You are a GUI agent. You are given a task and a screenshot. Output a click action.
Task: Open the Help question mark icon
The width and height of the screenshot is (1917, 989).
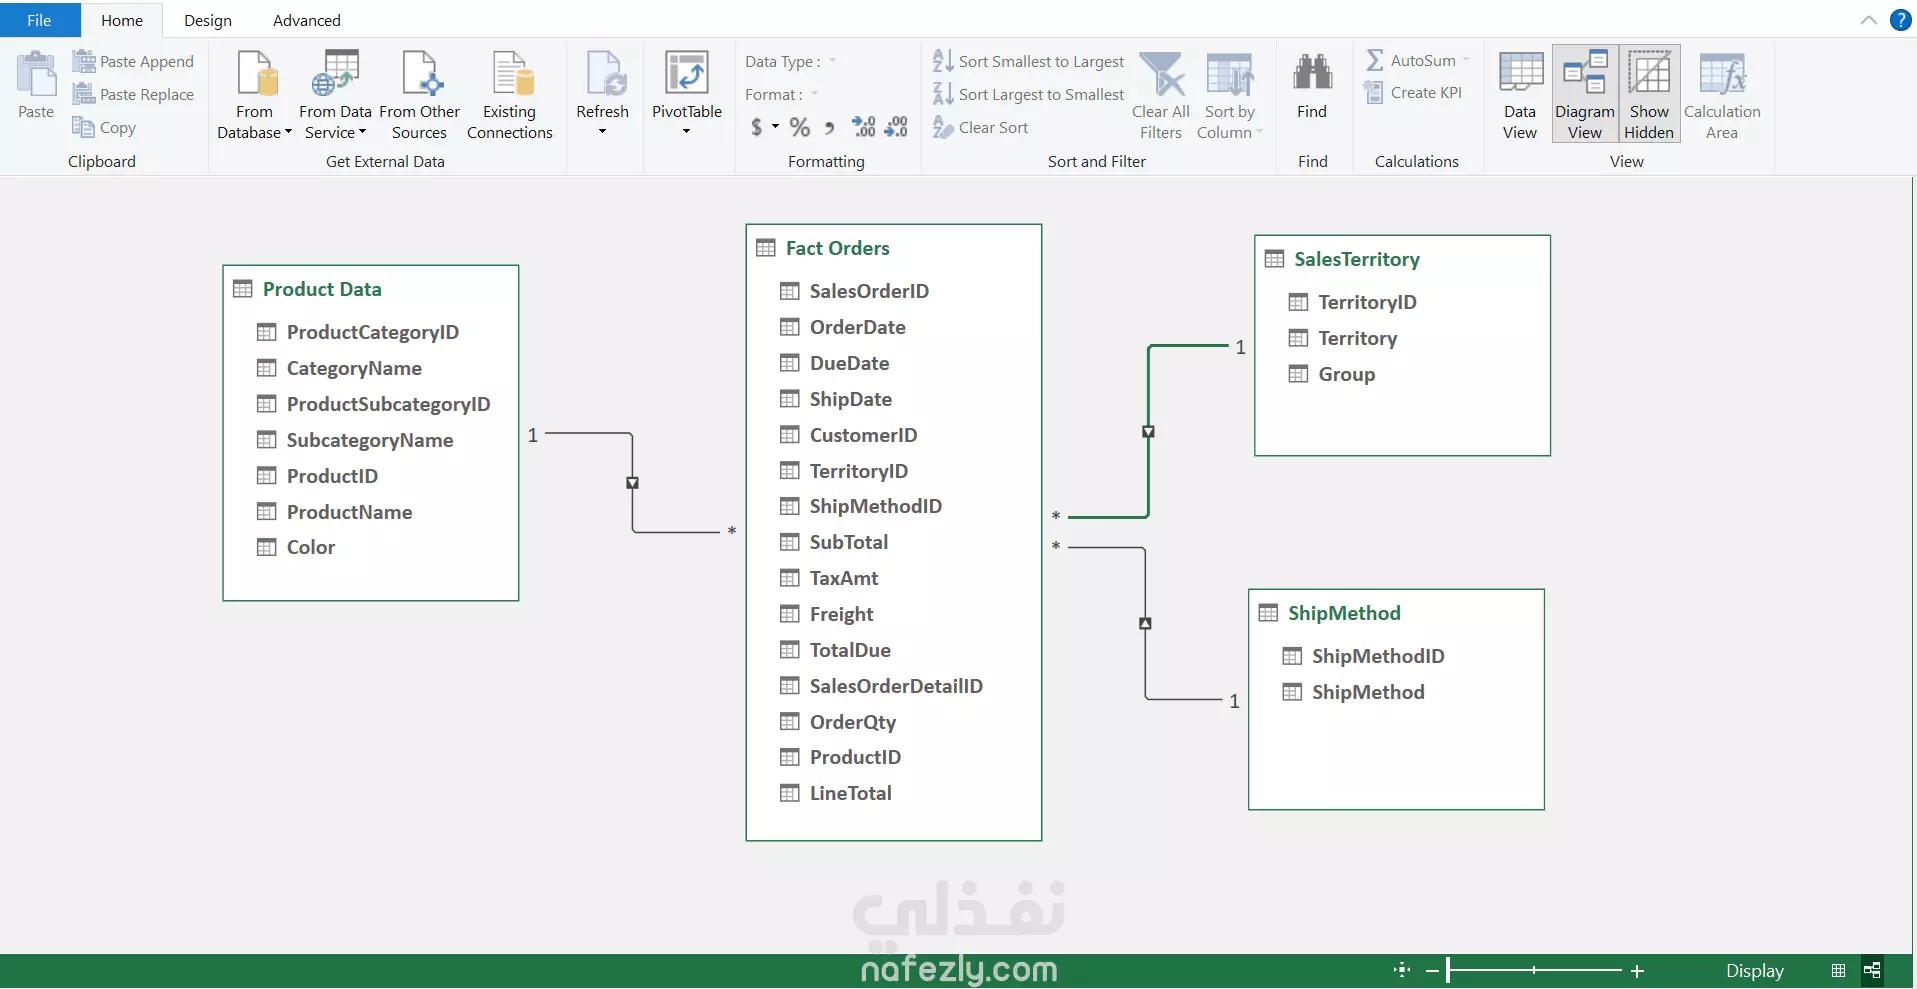point(1901,20)
